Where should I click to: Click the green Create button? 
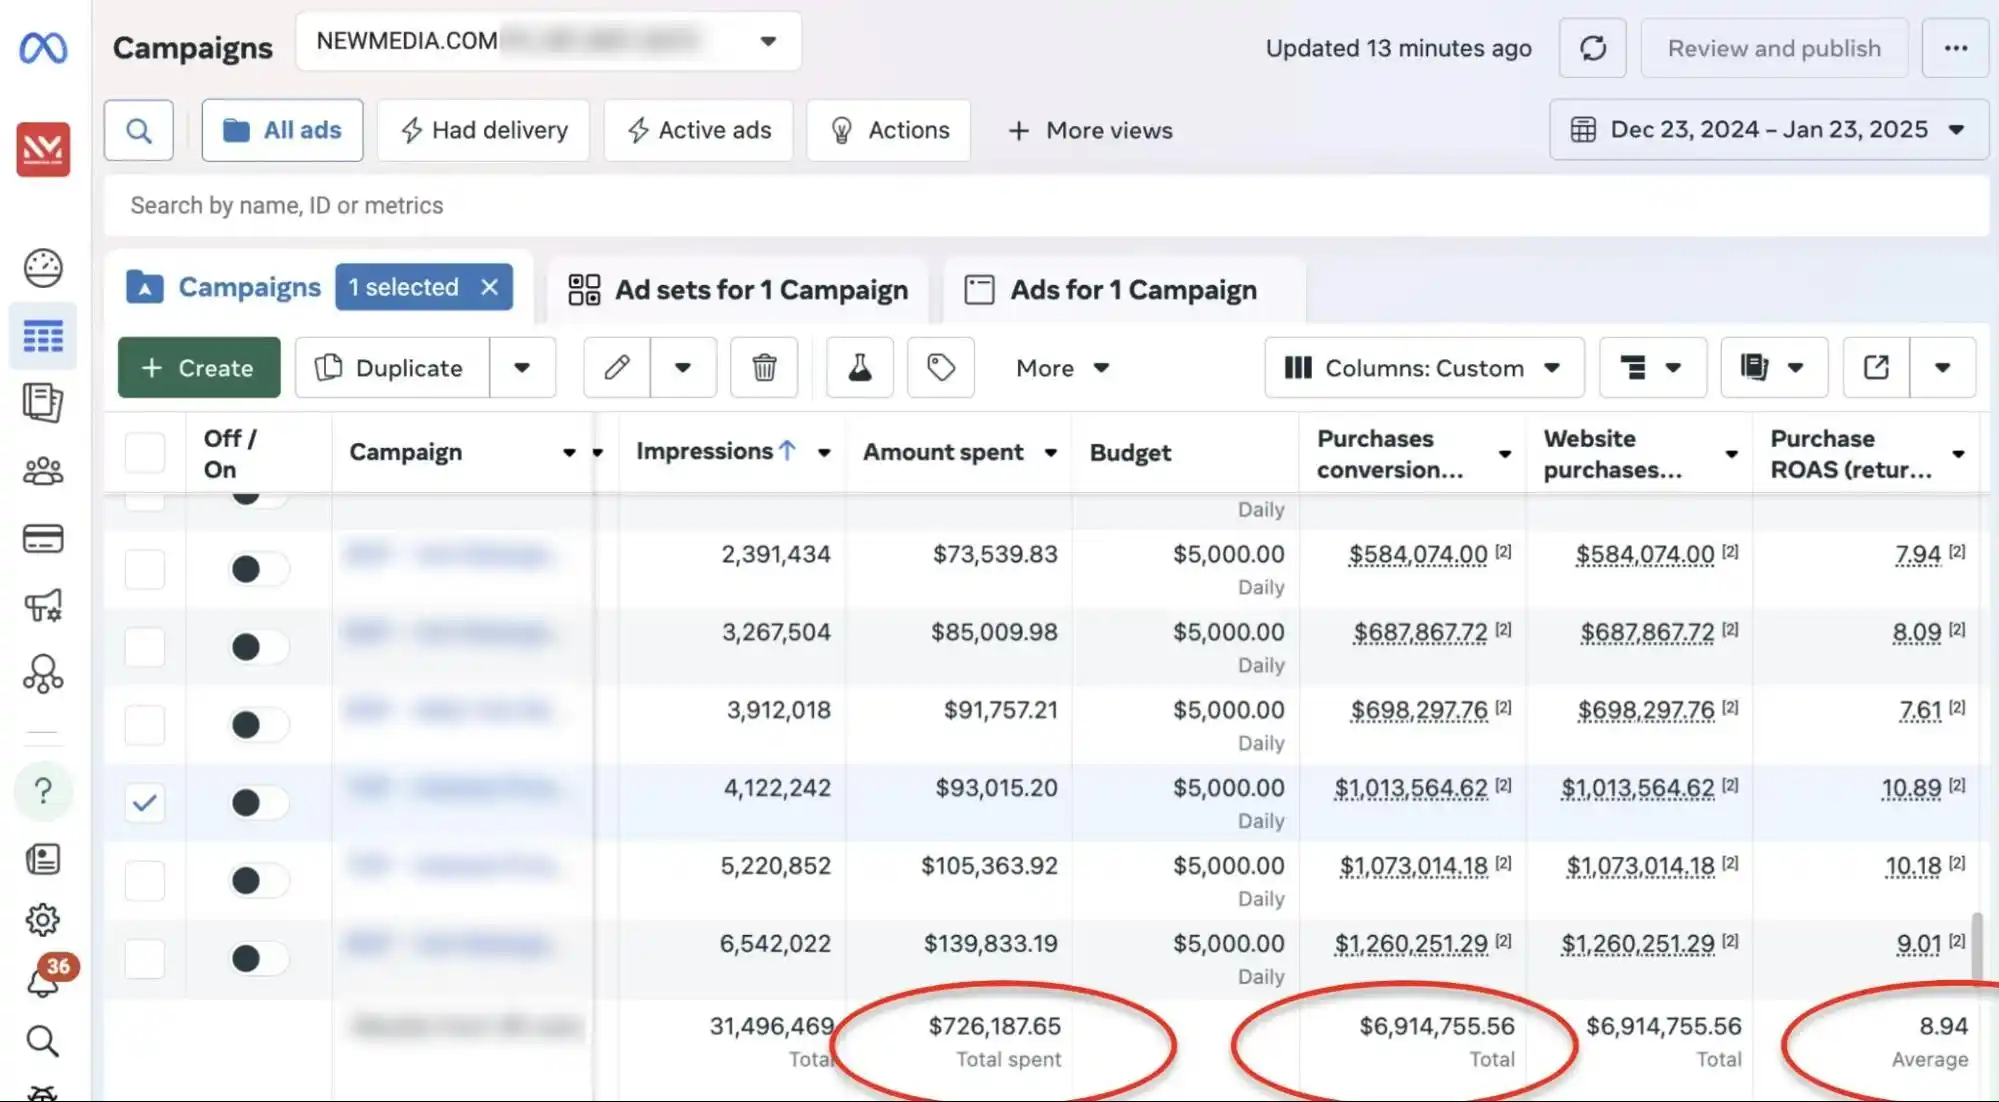click(199, 368)
